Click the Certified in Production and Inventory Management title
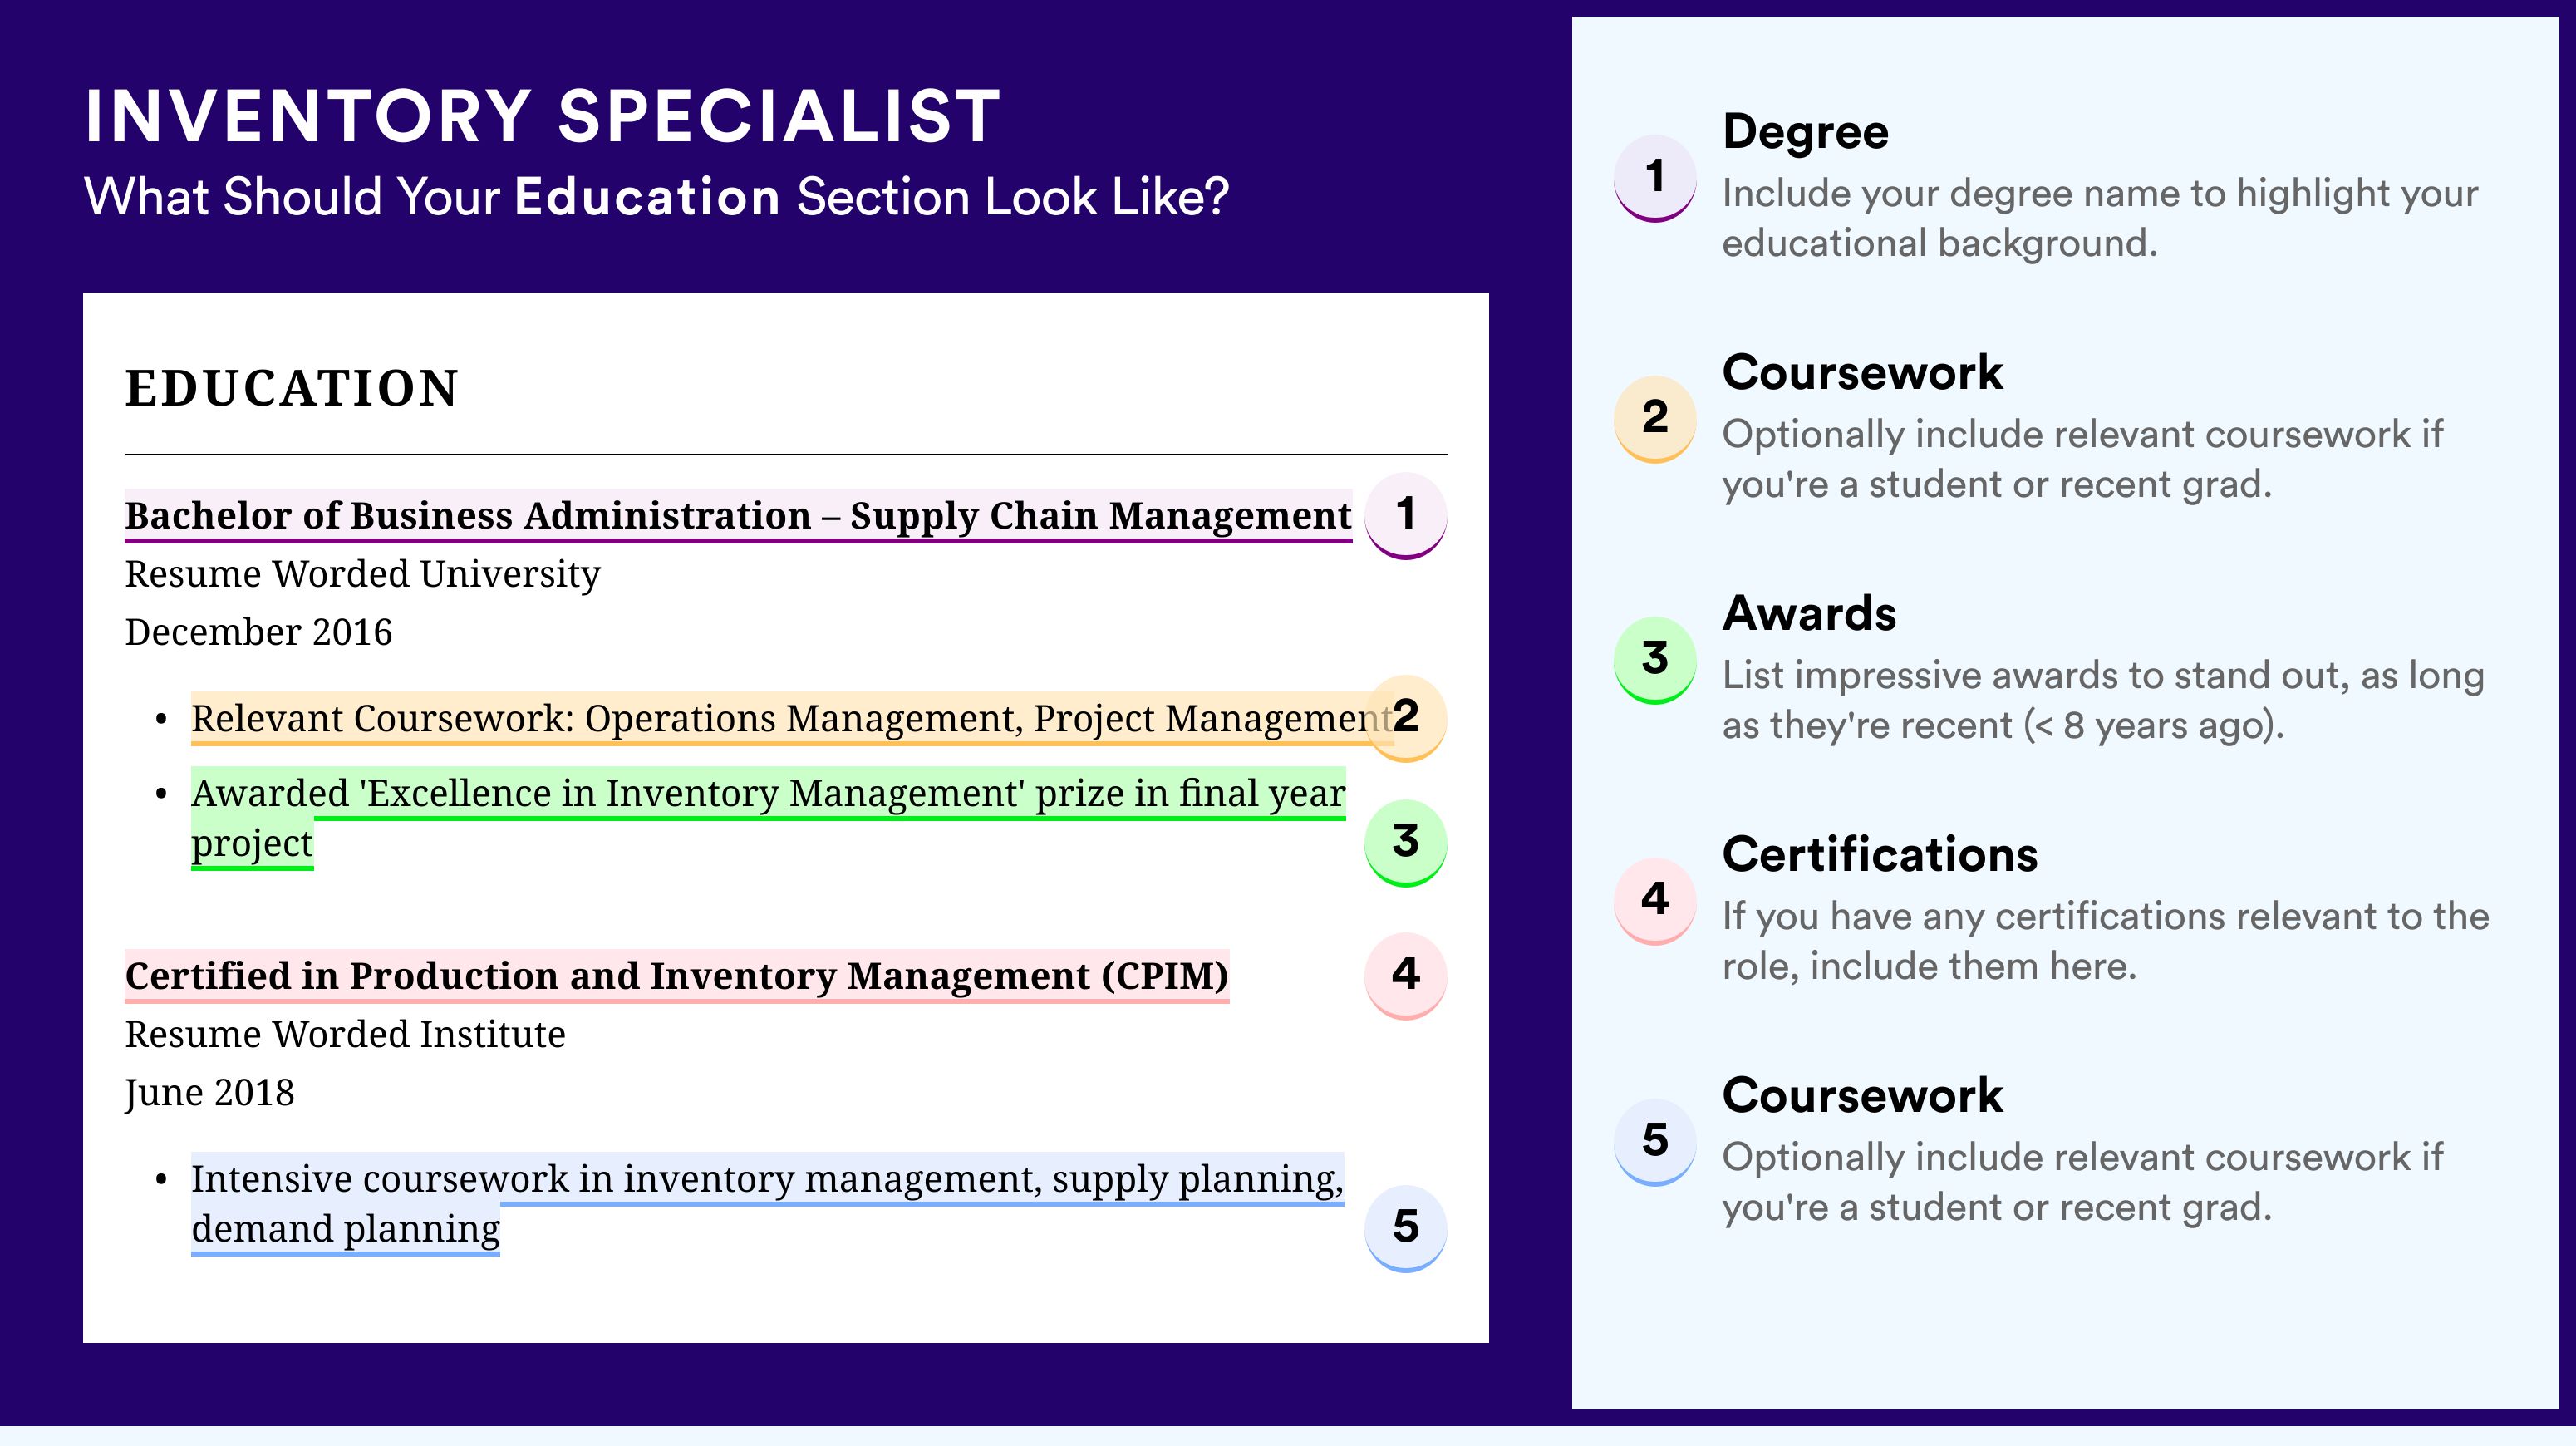This screenshot has height=1446, width=2576. [677, 976]
